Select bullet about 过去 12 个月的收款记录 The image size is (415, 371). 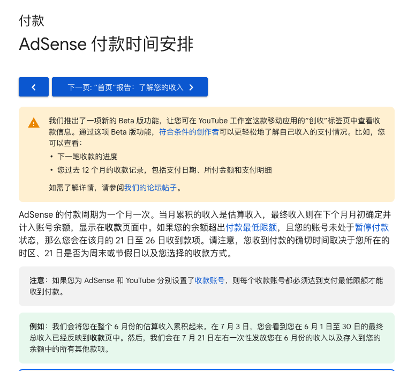click(165, 170)
